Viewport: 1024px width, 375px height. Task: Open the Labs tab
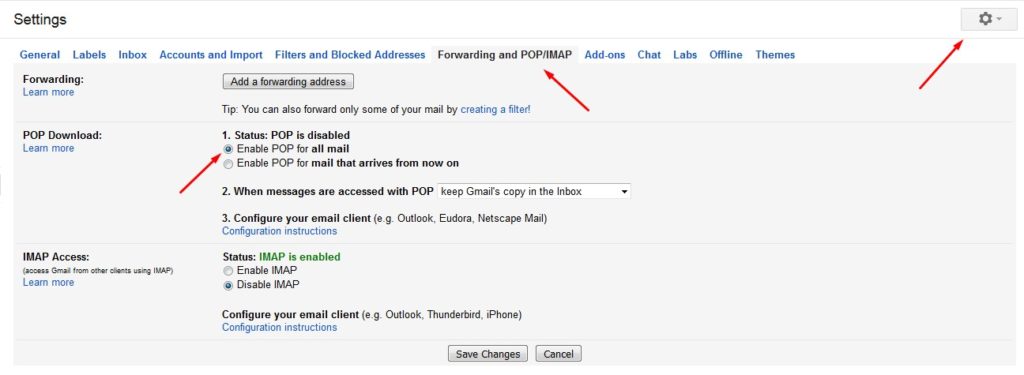coord(685,55)
